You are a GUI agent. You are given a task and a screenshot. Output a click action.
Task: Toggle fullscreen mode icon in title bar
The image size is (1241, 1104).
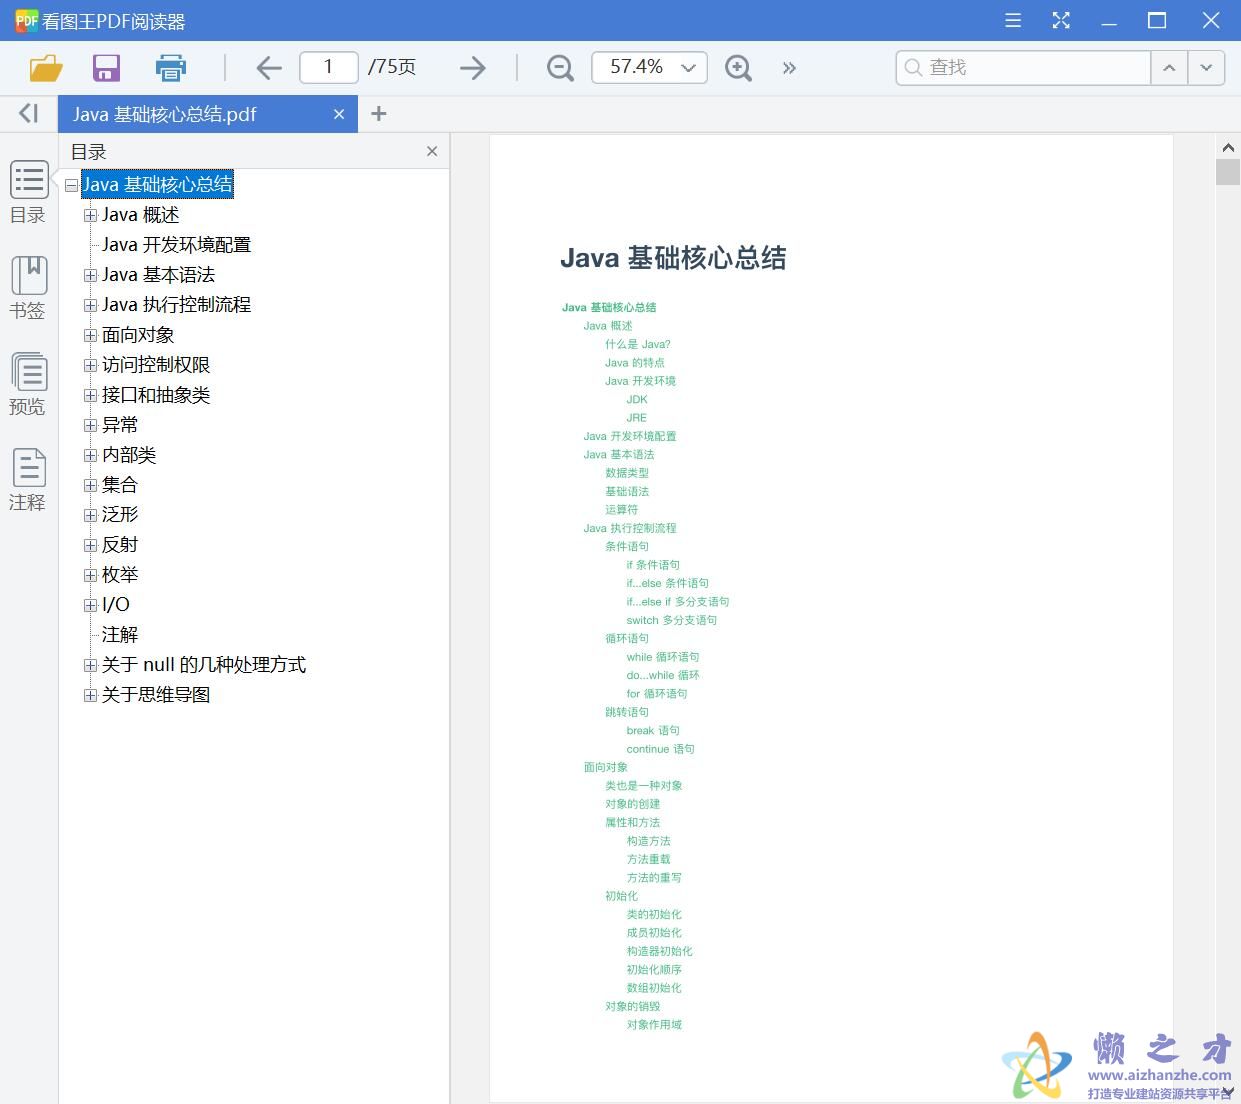[x=1061, y=20]
